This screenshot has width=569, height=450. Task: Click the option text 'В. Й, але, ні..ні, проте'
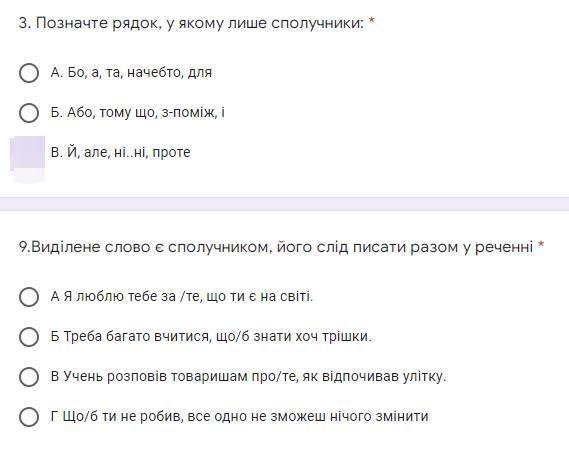tap(120, 152)
